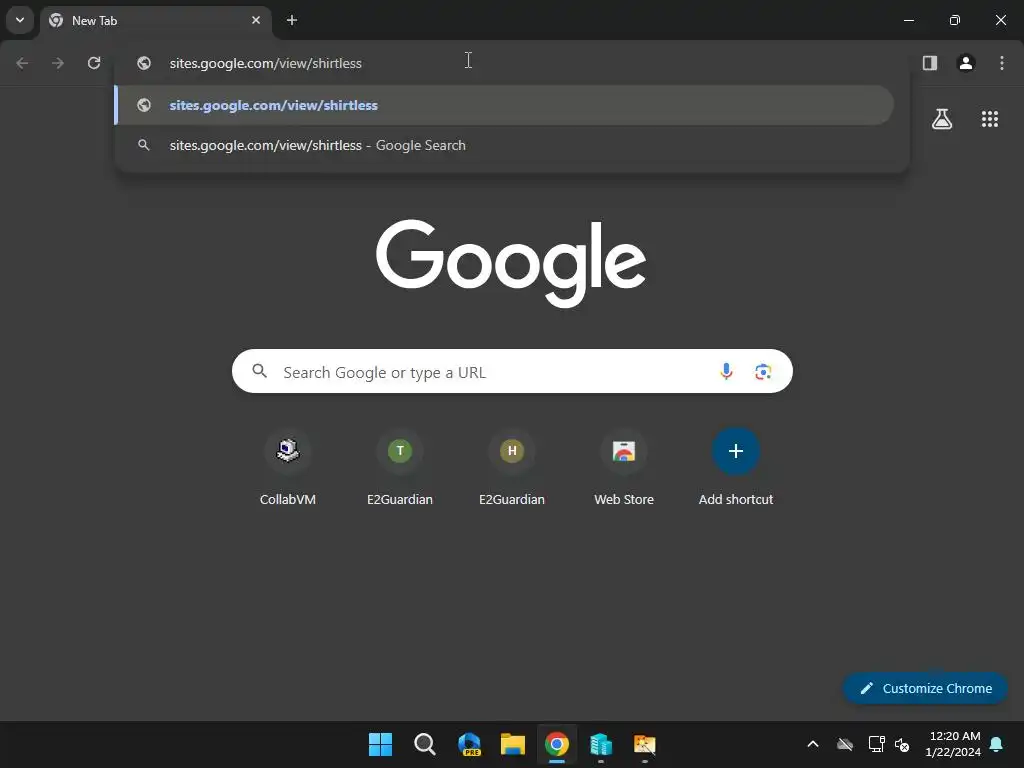Click the Google logo
This screenshot has height=768, width=1024.
[511, 263]
